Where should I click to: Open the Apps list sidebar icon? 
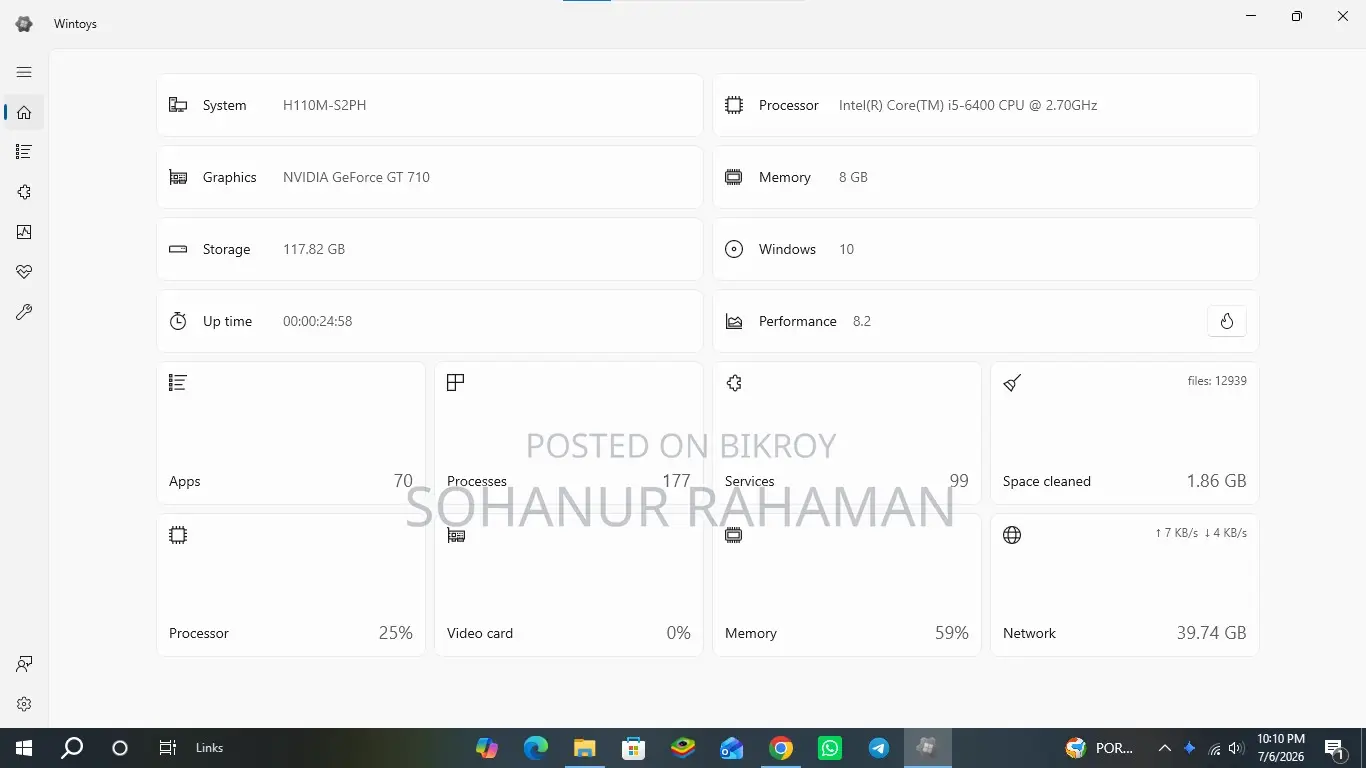coord(24,152)
